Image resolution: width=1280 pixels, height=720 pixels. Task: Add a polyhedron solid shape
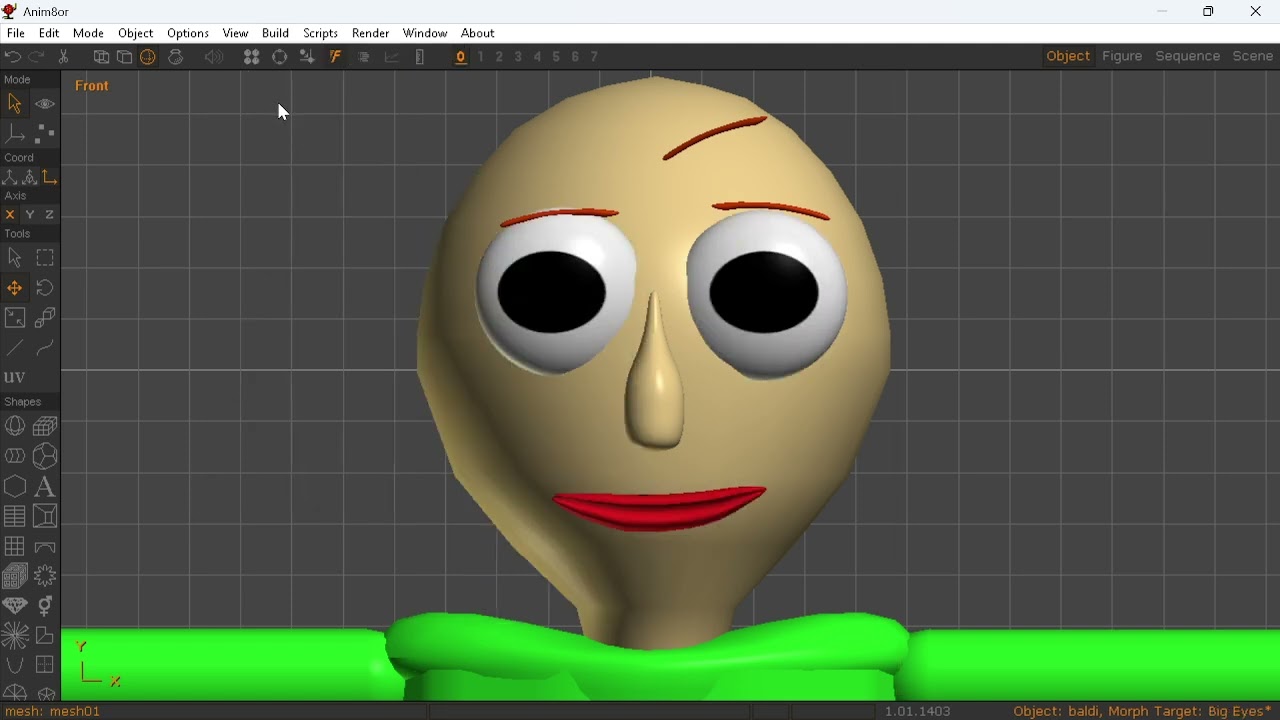tap(45, 456)
